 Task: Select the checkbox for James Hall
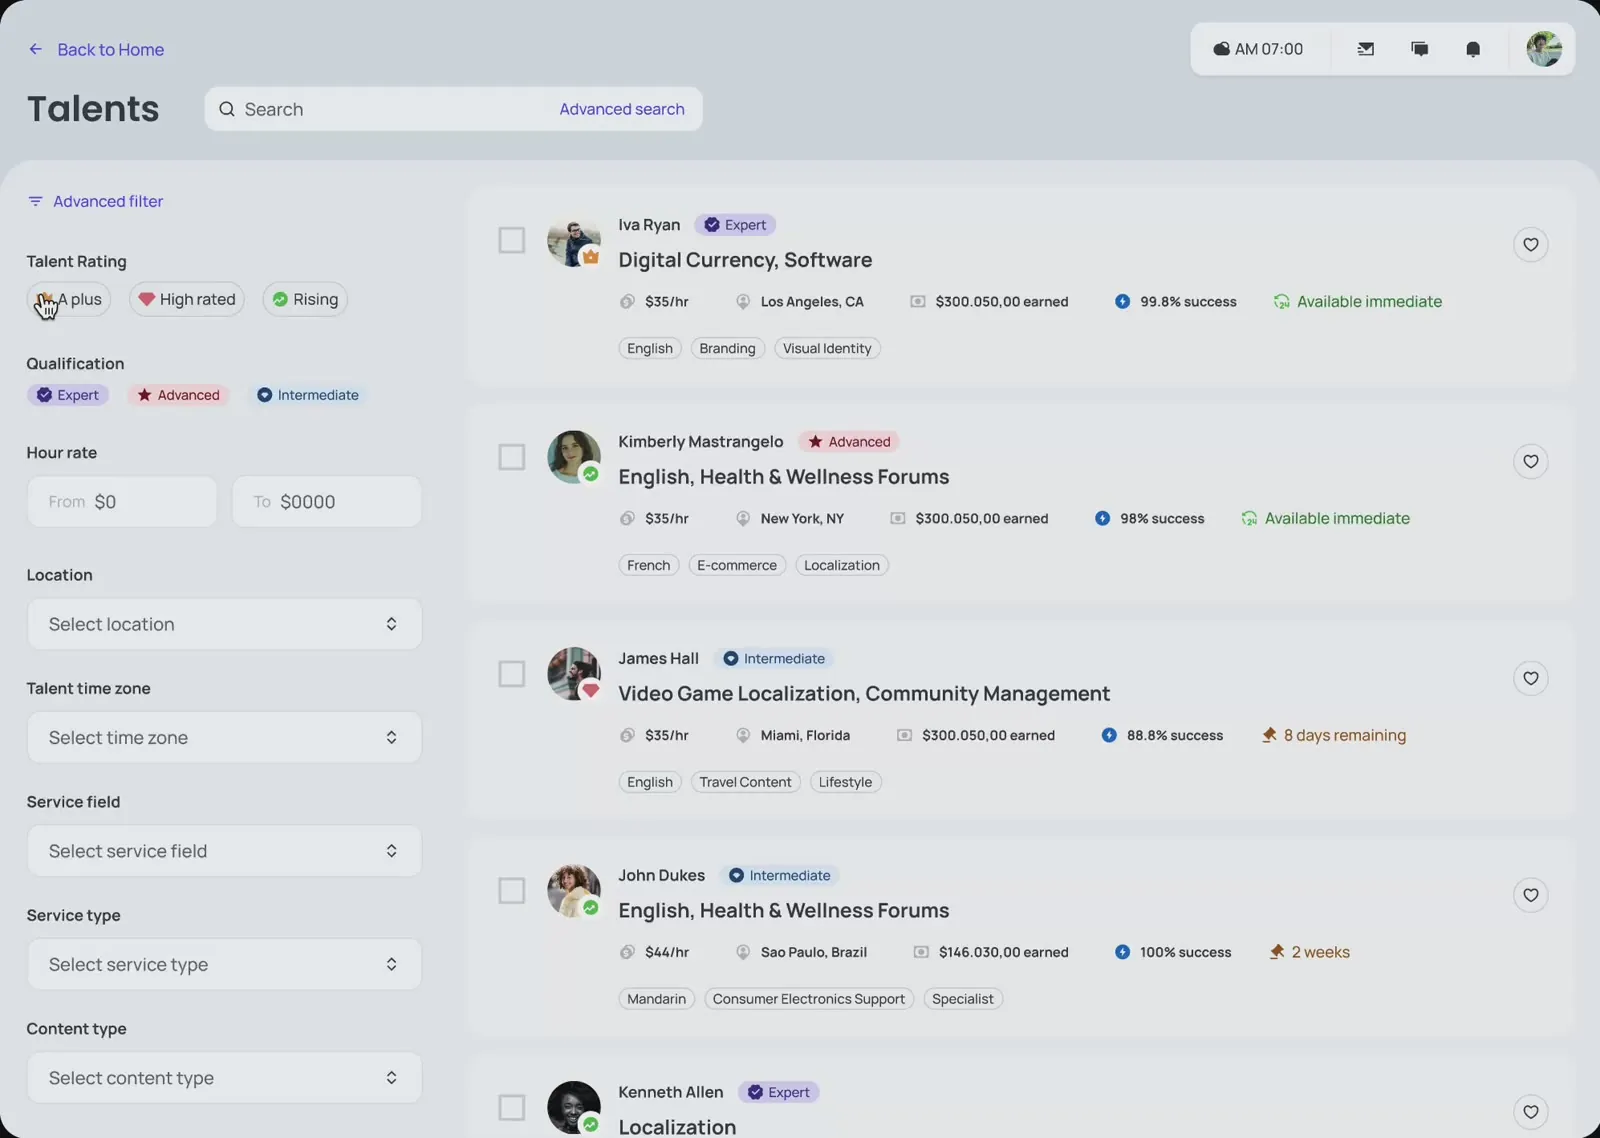coord(512,674)
